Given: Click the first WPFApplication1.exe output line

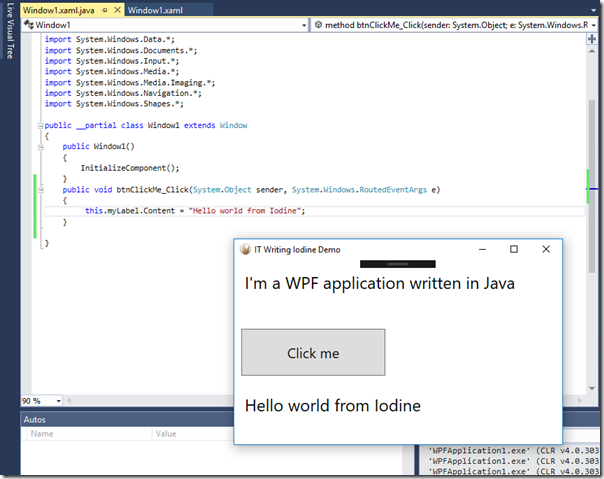Looking at the screenshot, I should coord(514,450).
